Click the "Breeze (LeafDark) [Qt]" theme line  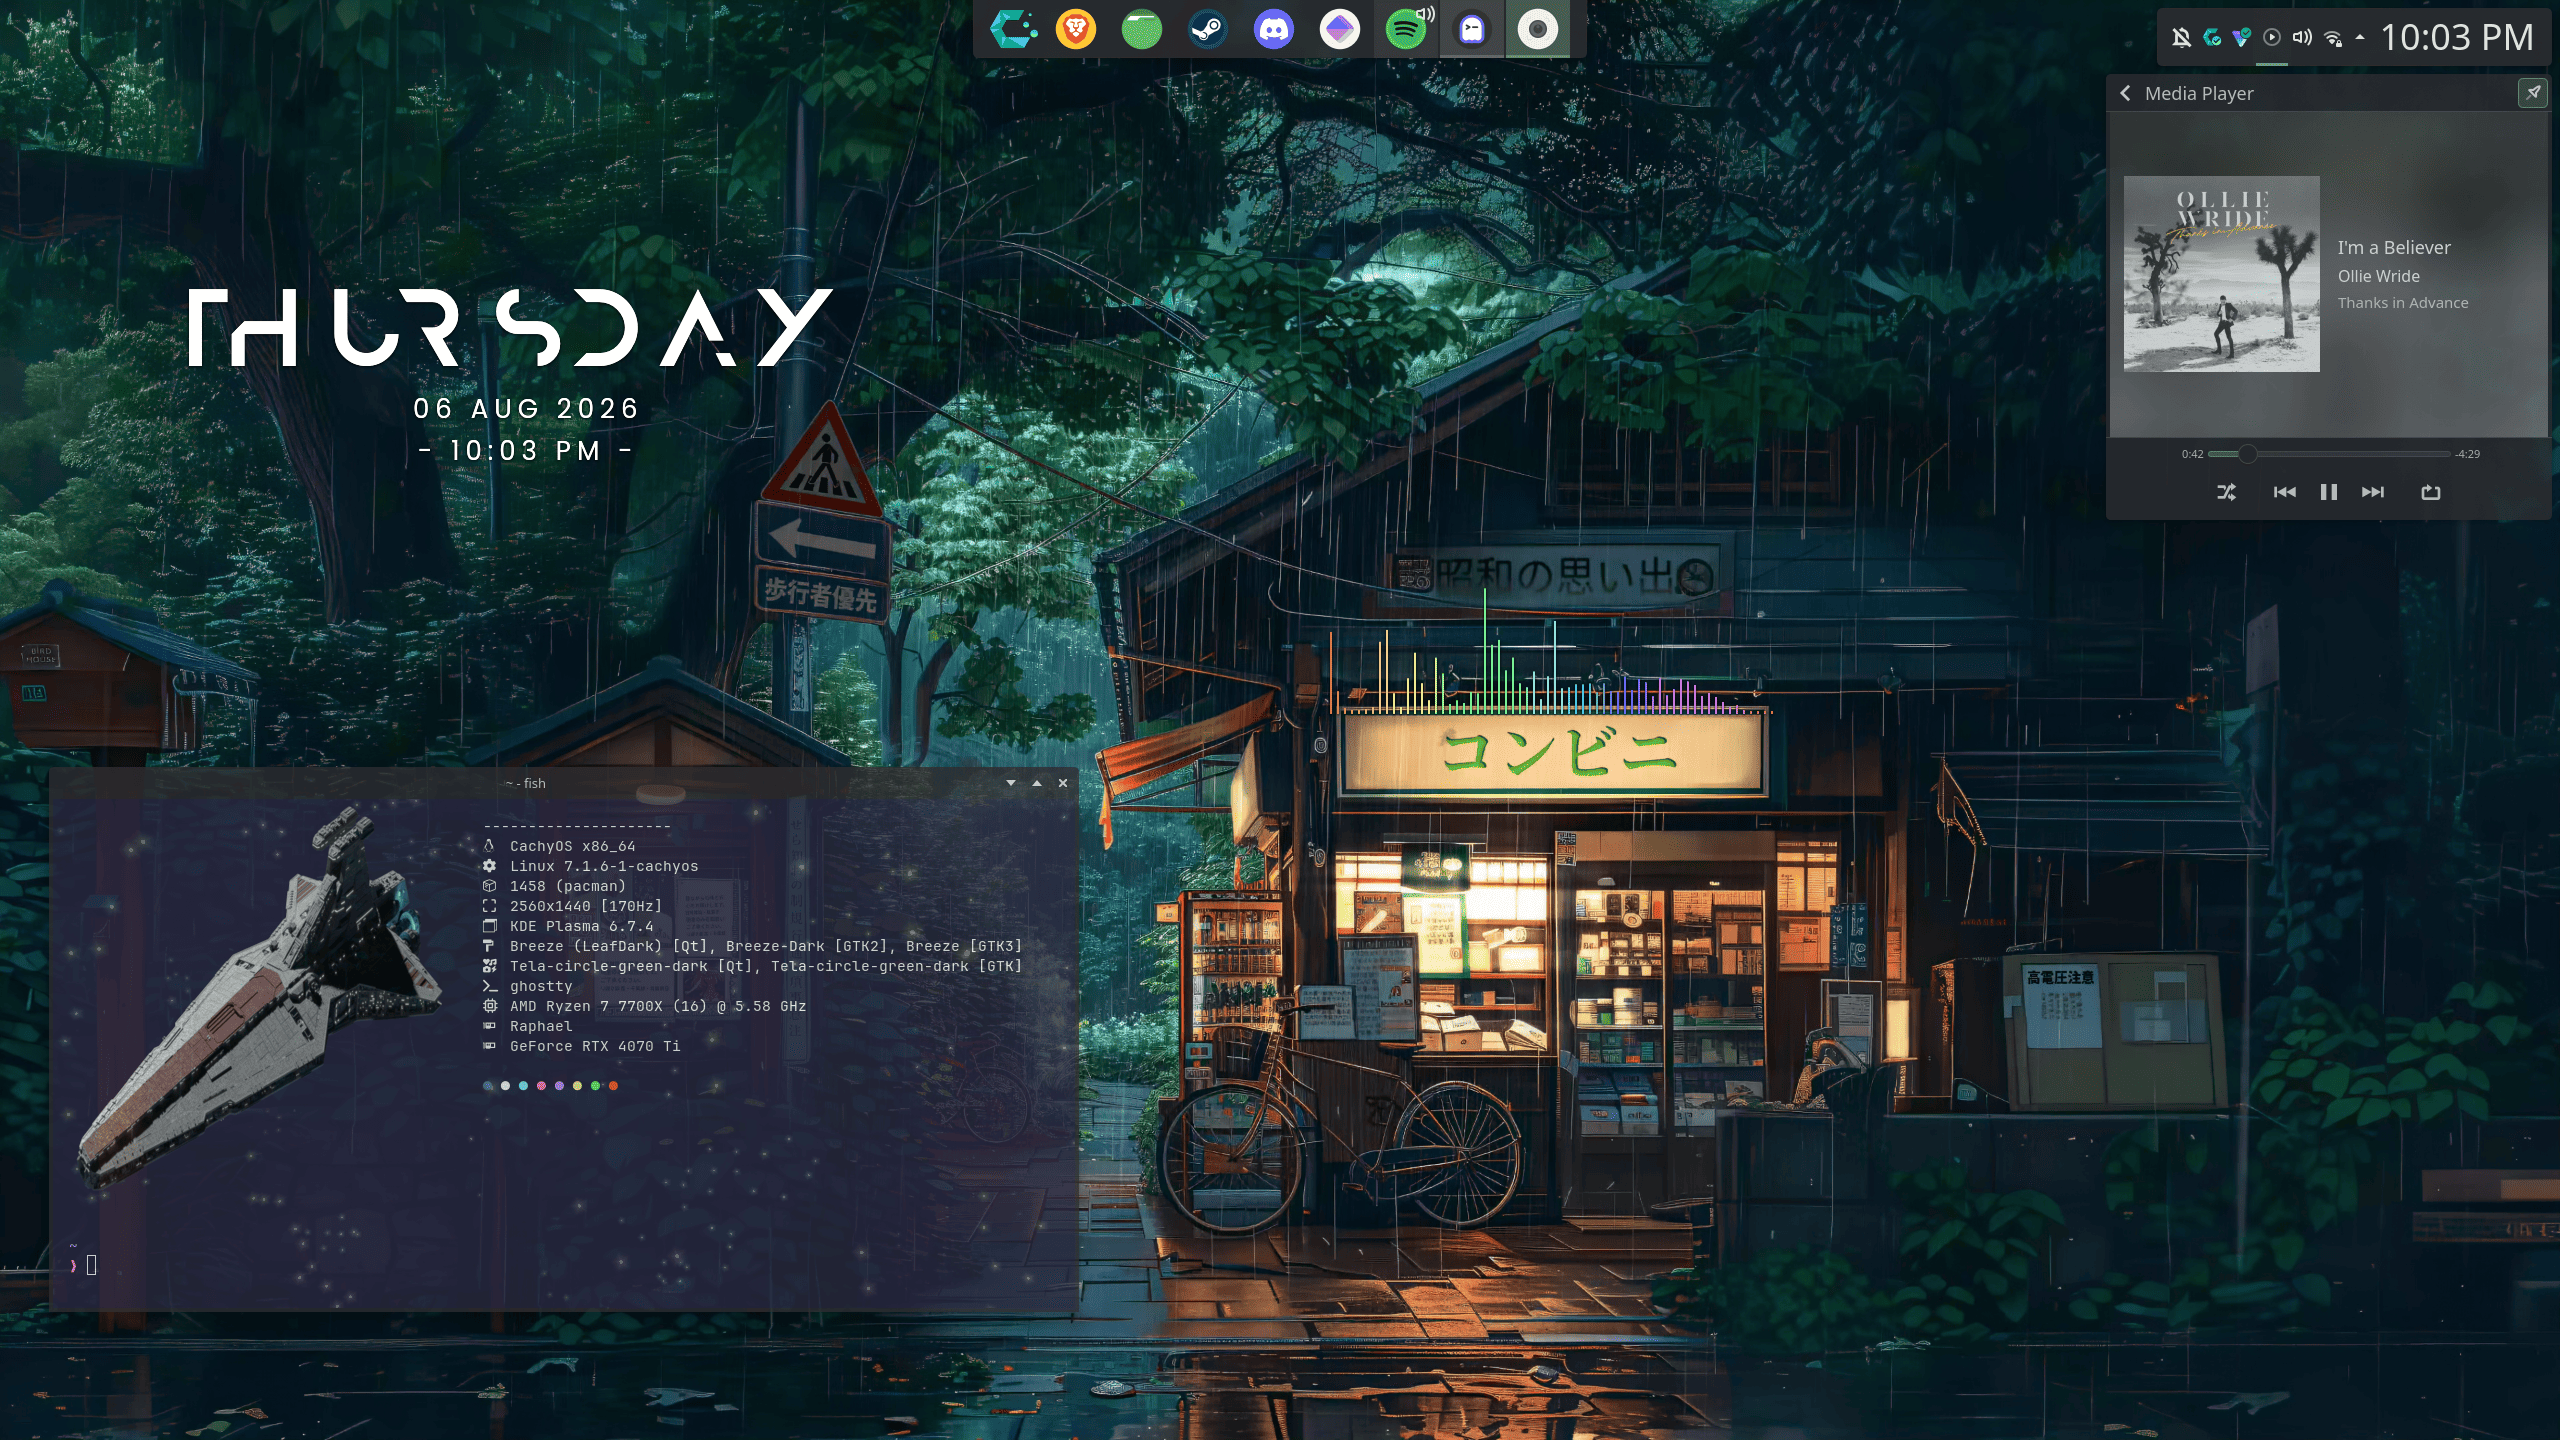[x=766, y=946]
